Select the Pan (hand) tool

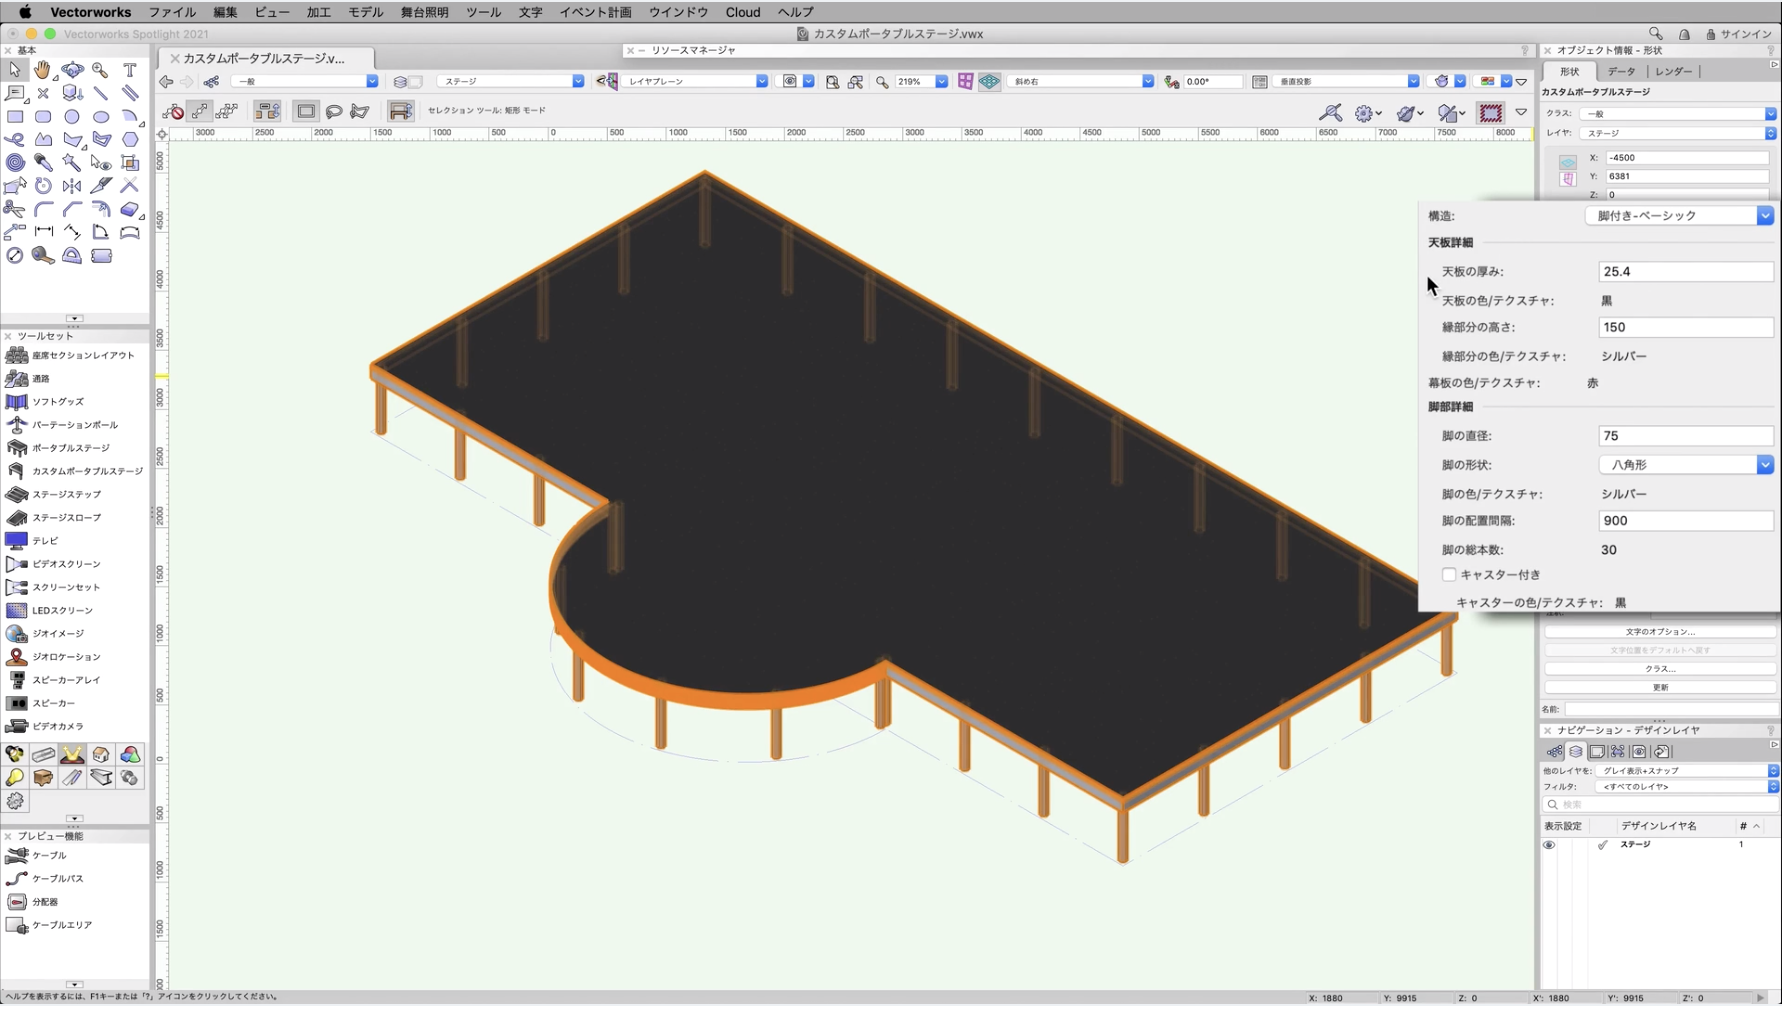pos(42,70)
